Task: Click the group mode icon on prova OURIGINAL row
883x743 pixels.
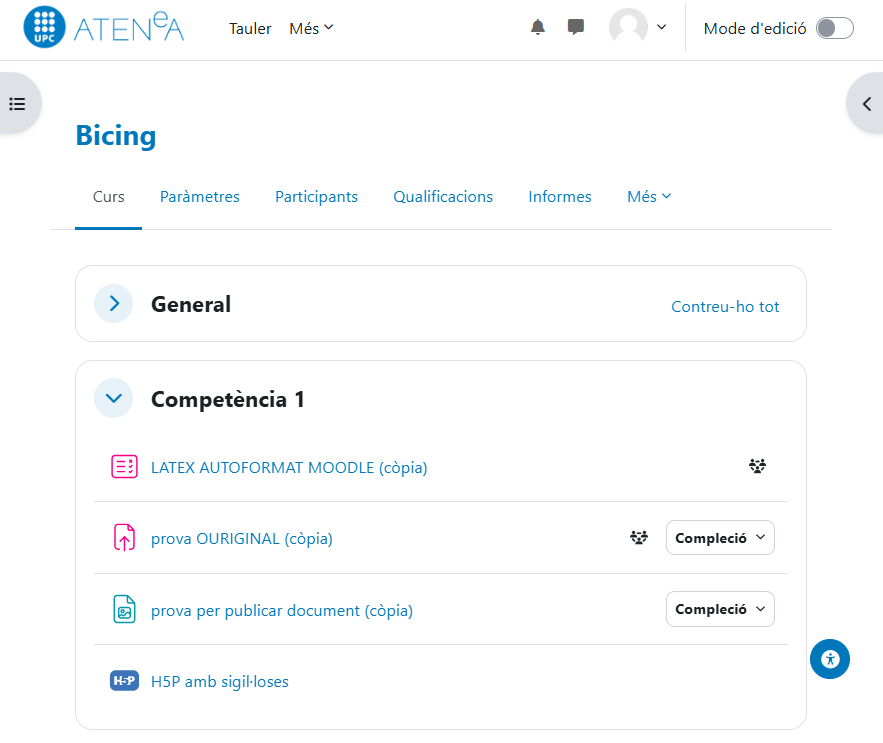Action: 639,538
